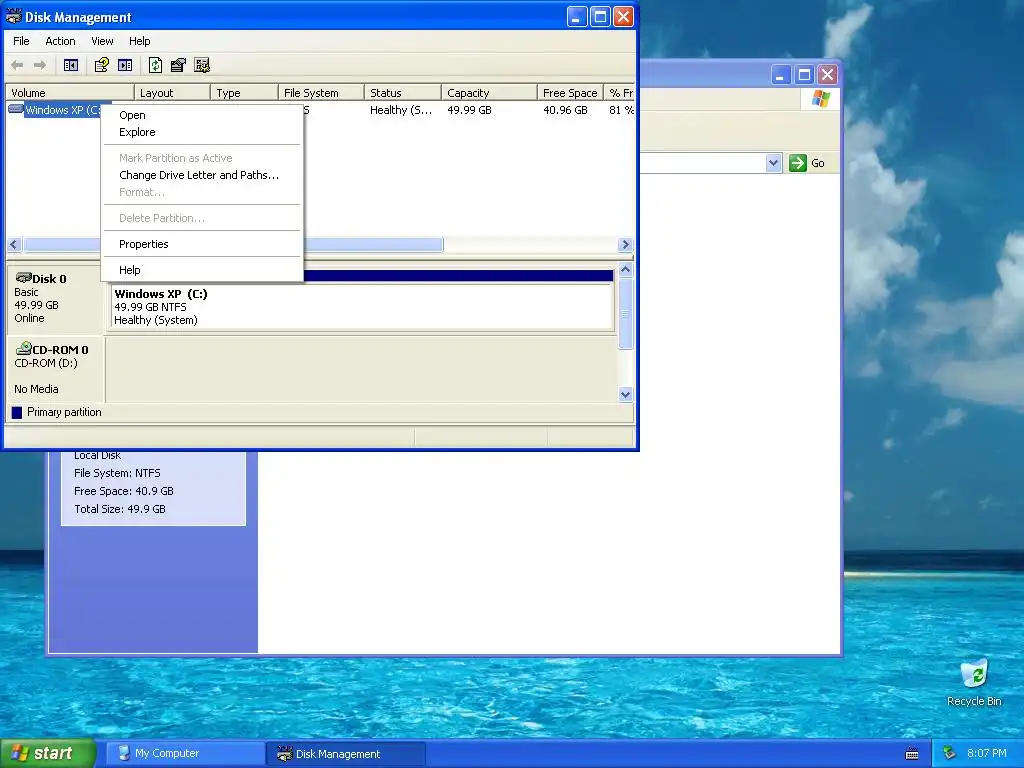Screen dimensions: 1024x768
Task: Select Change Drive Letter and Paths
Action: coord(202,175)
